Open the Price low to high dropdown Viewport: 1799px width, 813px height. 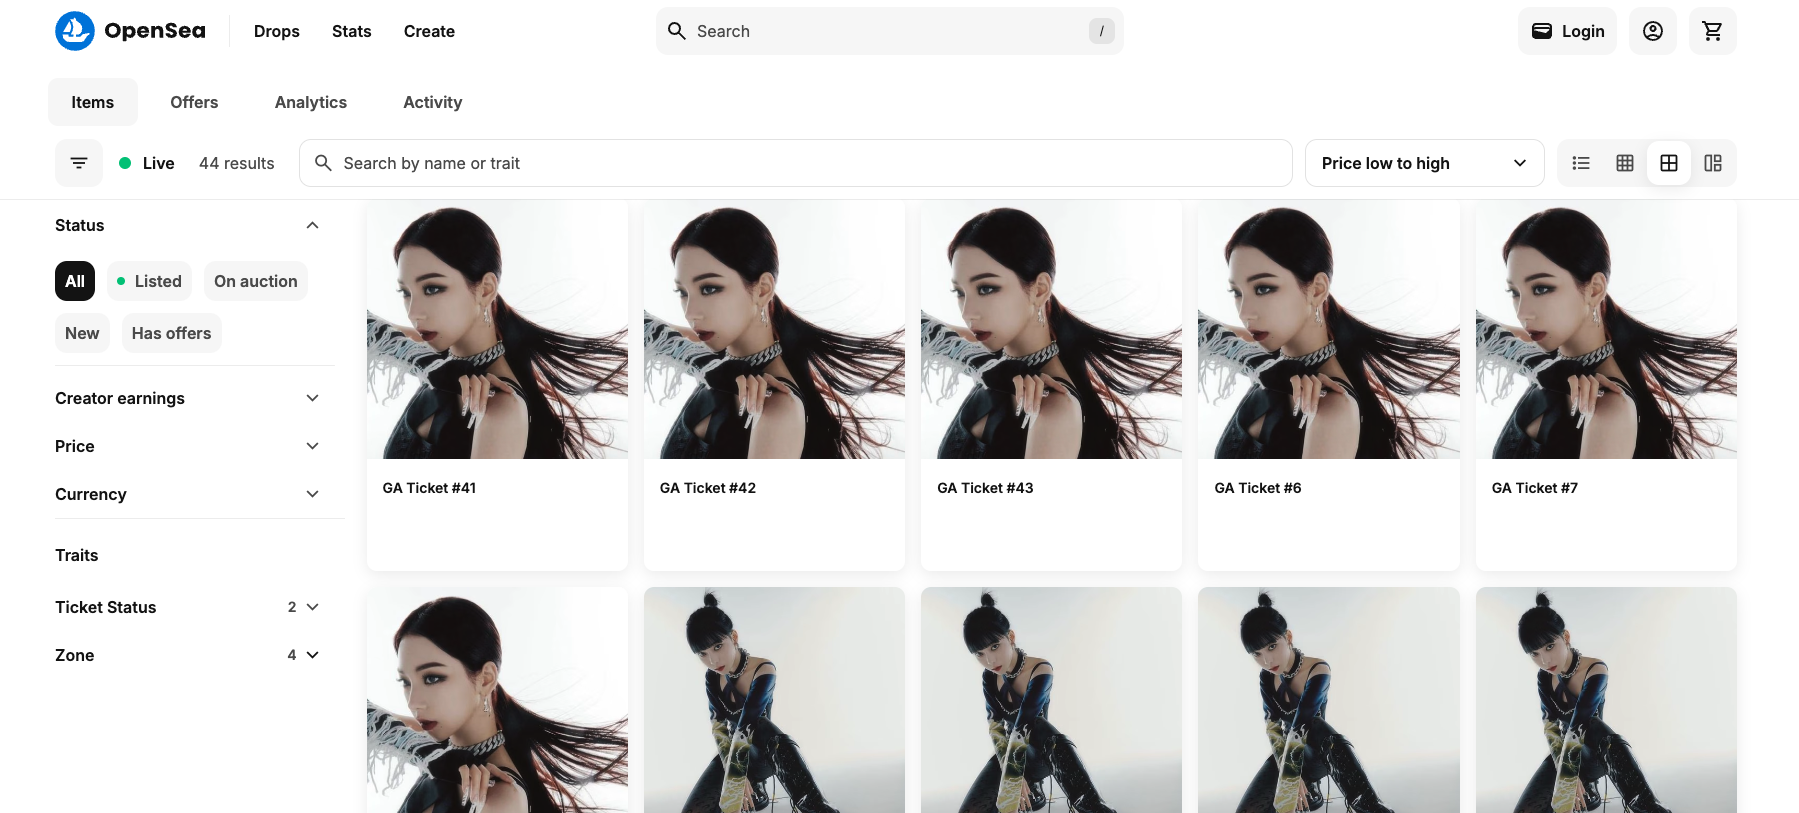pyautogui.click(x=1423, y=163)
